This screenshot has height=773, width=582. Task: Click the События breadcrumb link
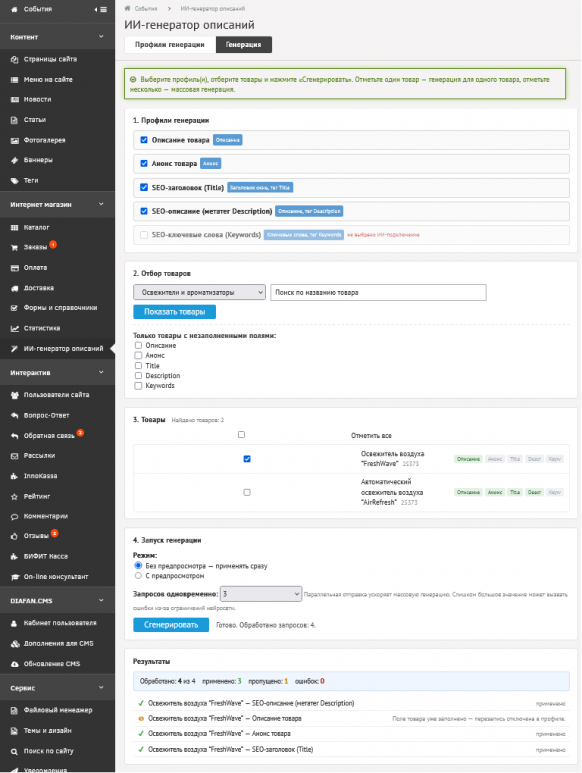coord(146,8)
